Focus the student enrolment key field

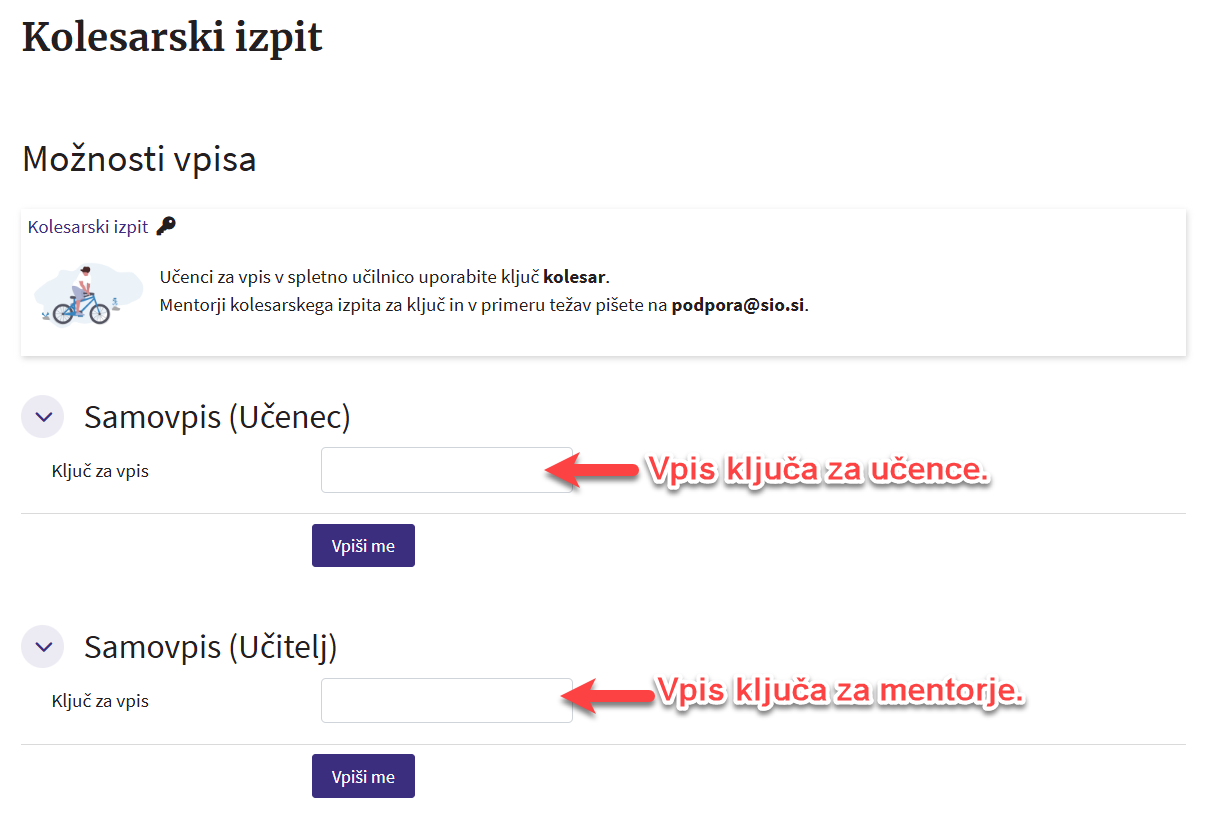click(x=446, y=470)
